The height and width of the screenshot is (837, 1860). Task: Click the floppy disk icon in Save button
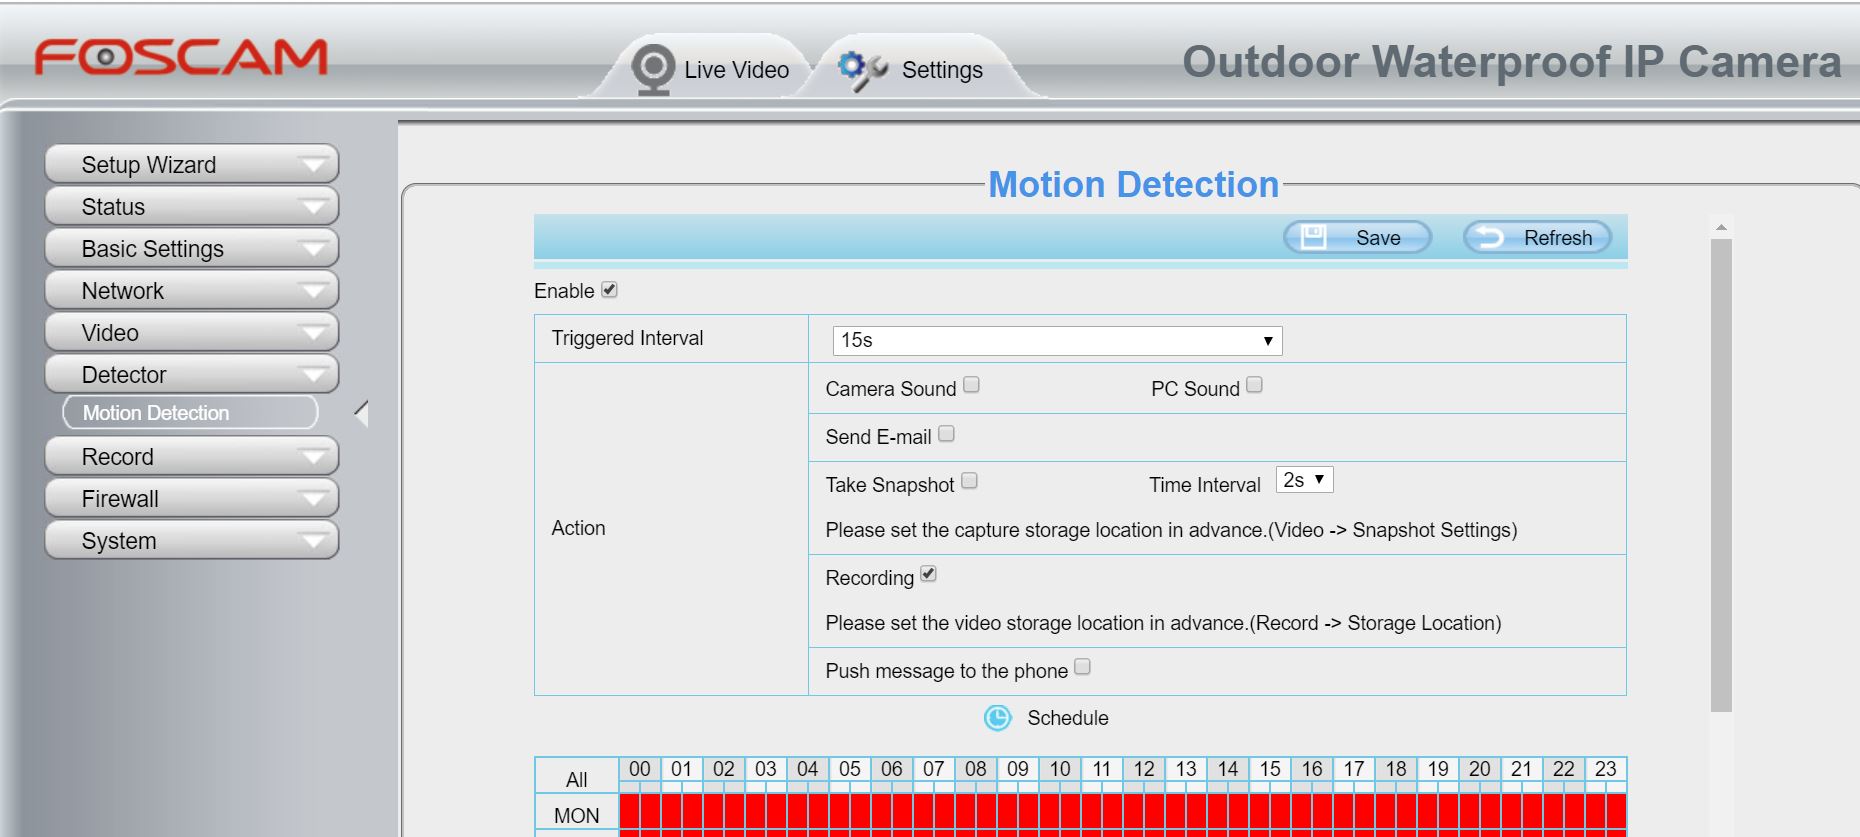pyautogui.click(x=1313, y=237)
